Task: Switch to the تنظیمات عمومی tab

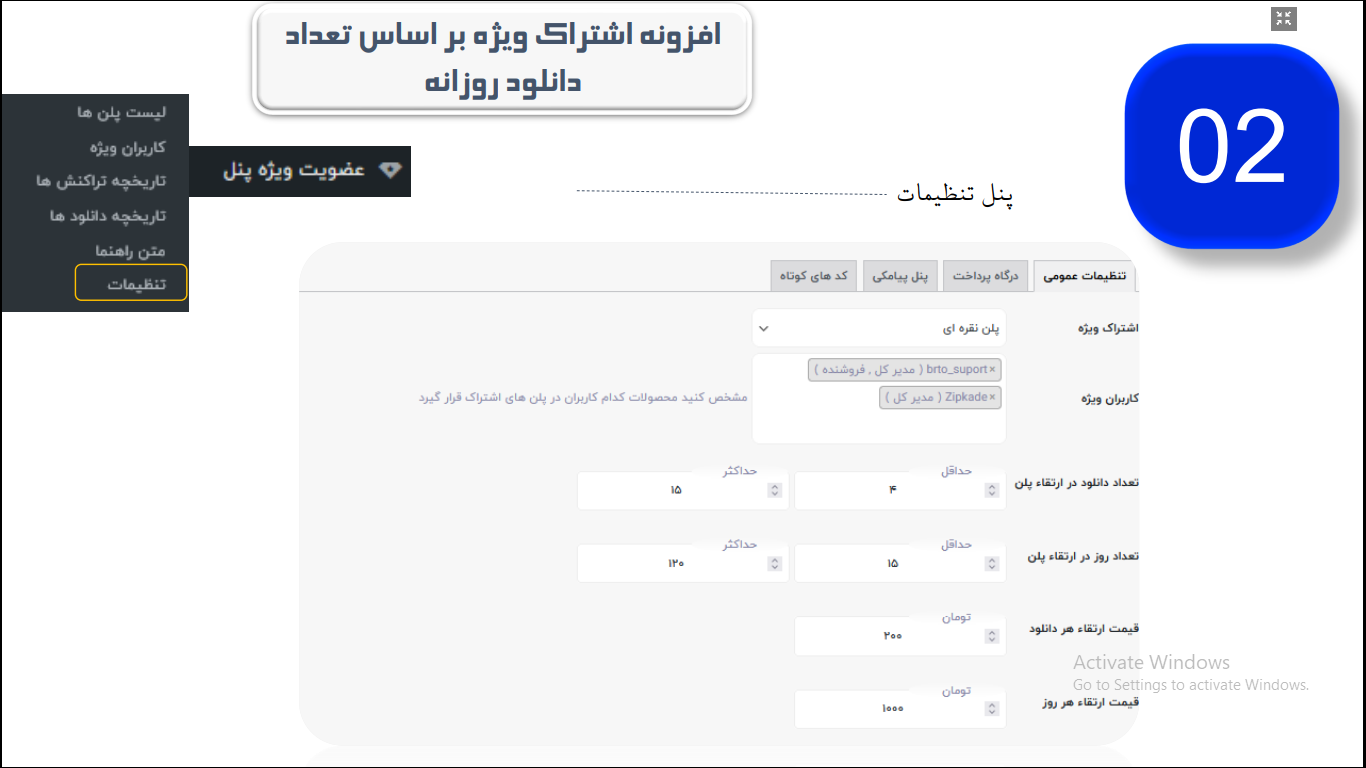Action: pos(1085,277)
